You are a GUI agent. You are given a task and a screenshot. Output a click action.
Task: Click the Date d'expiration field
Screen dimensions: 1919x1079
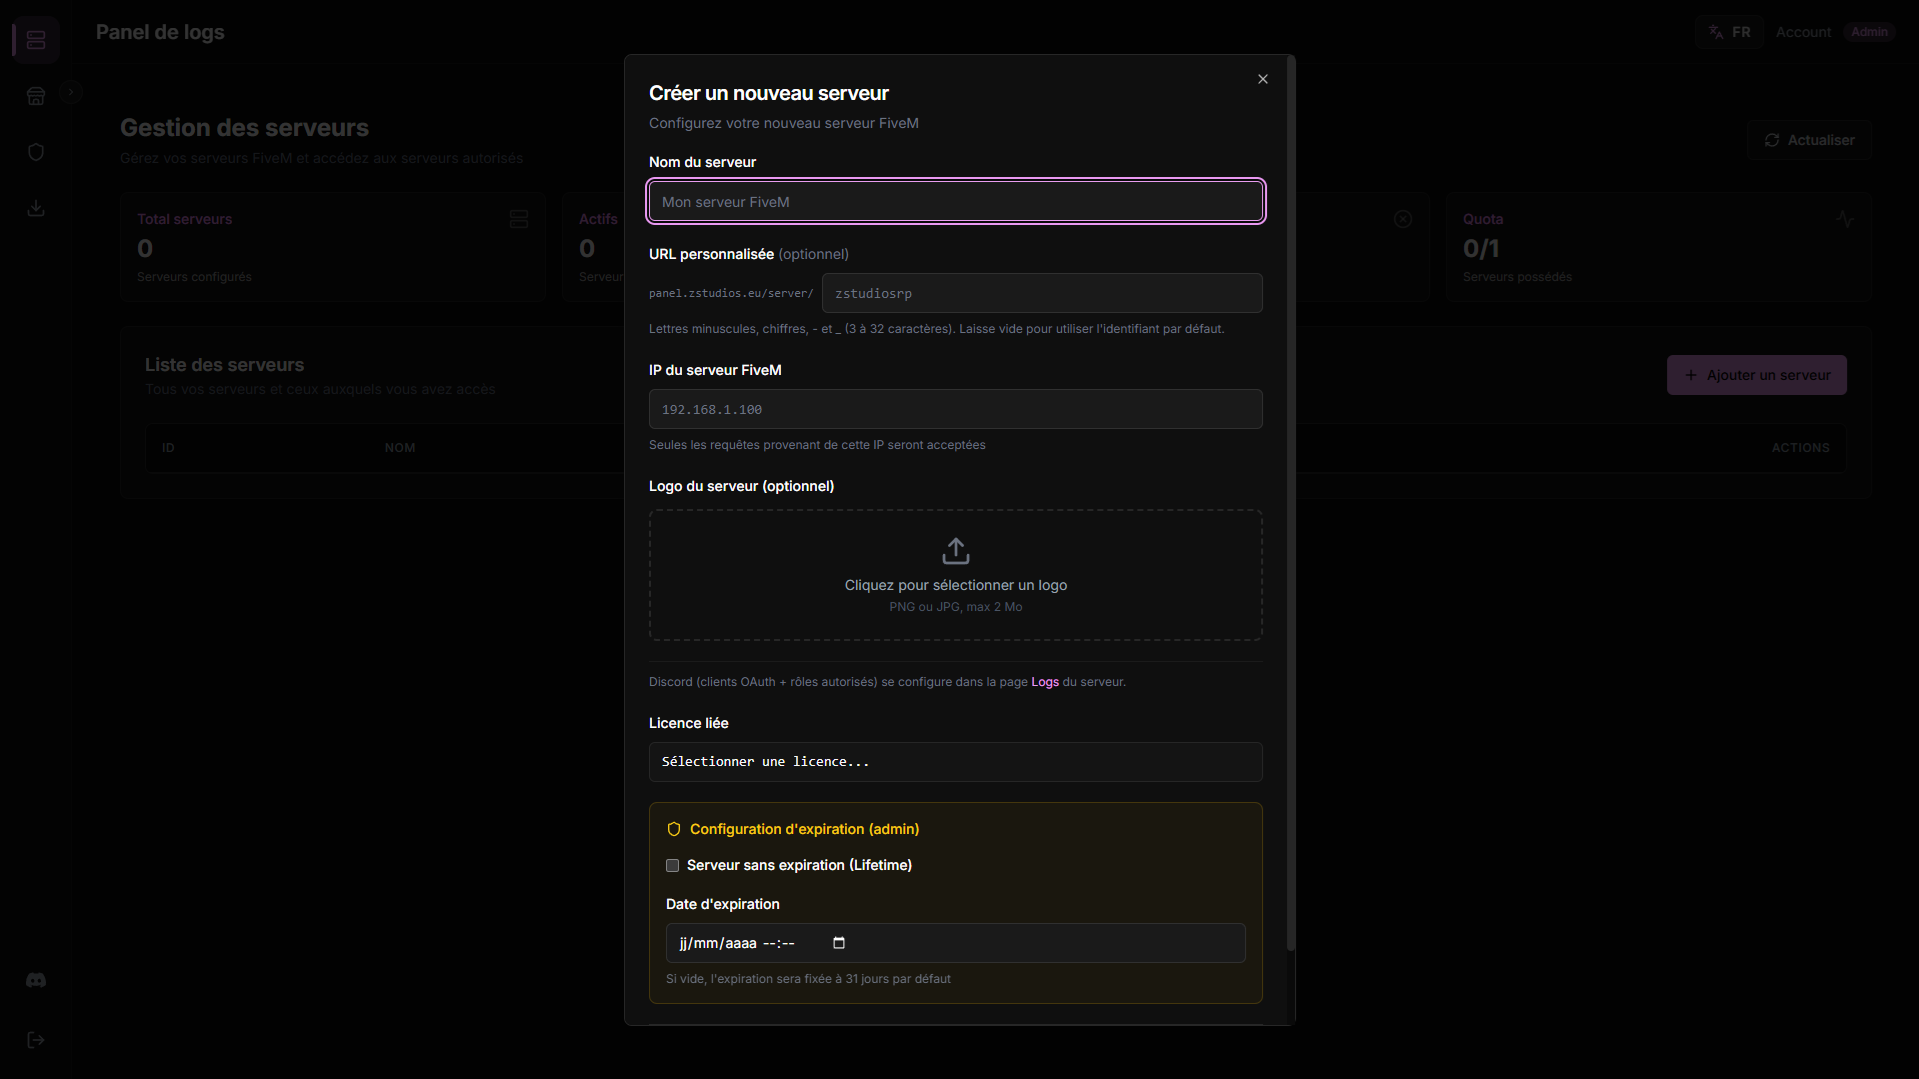pyautogui.click(x=955, y=943)
